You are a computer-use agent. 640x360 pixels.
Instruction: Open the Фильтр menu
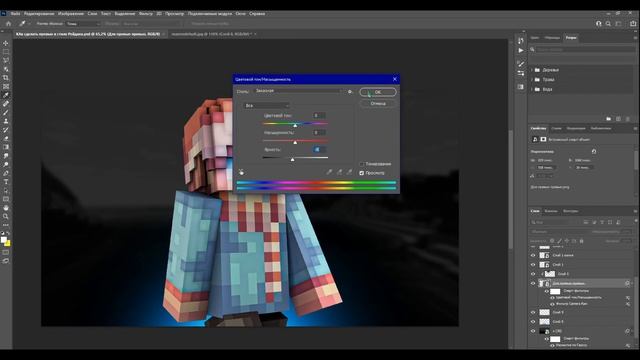145,13
